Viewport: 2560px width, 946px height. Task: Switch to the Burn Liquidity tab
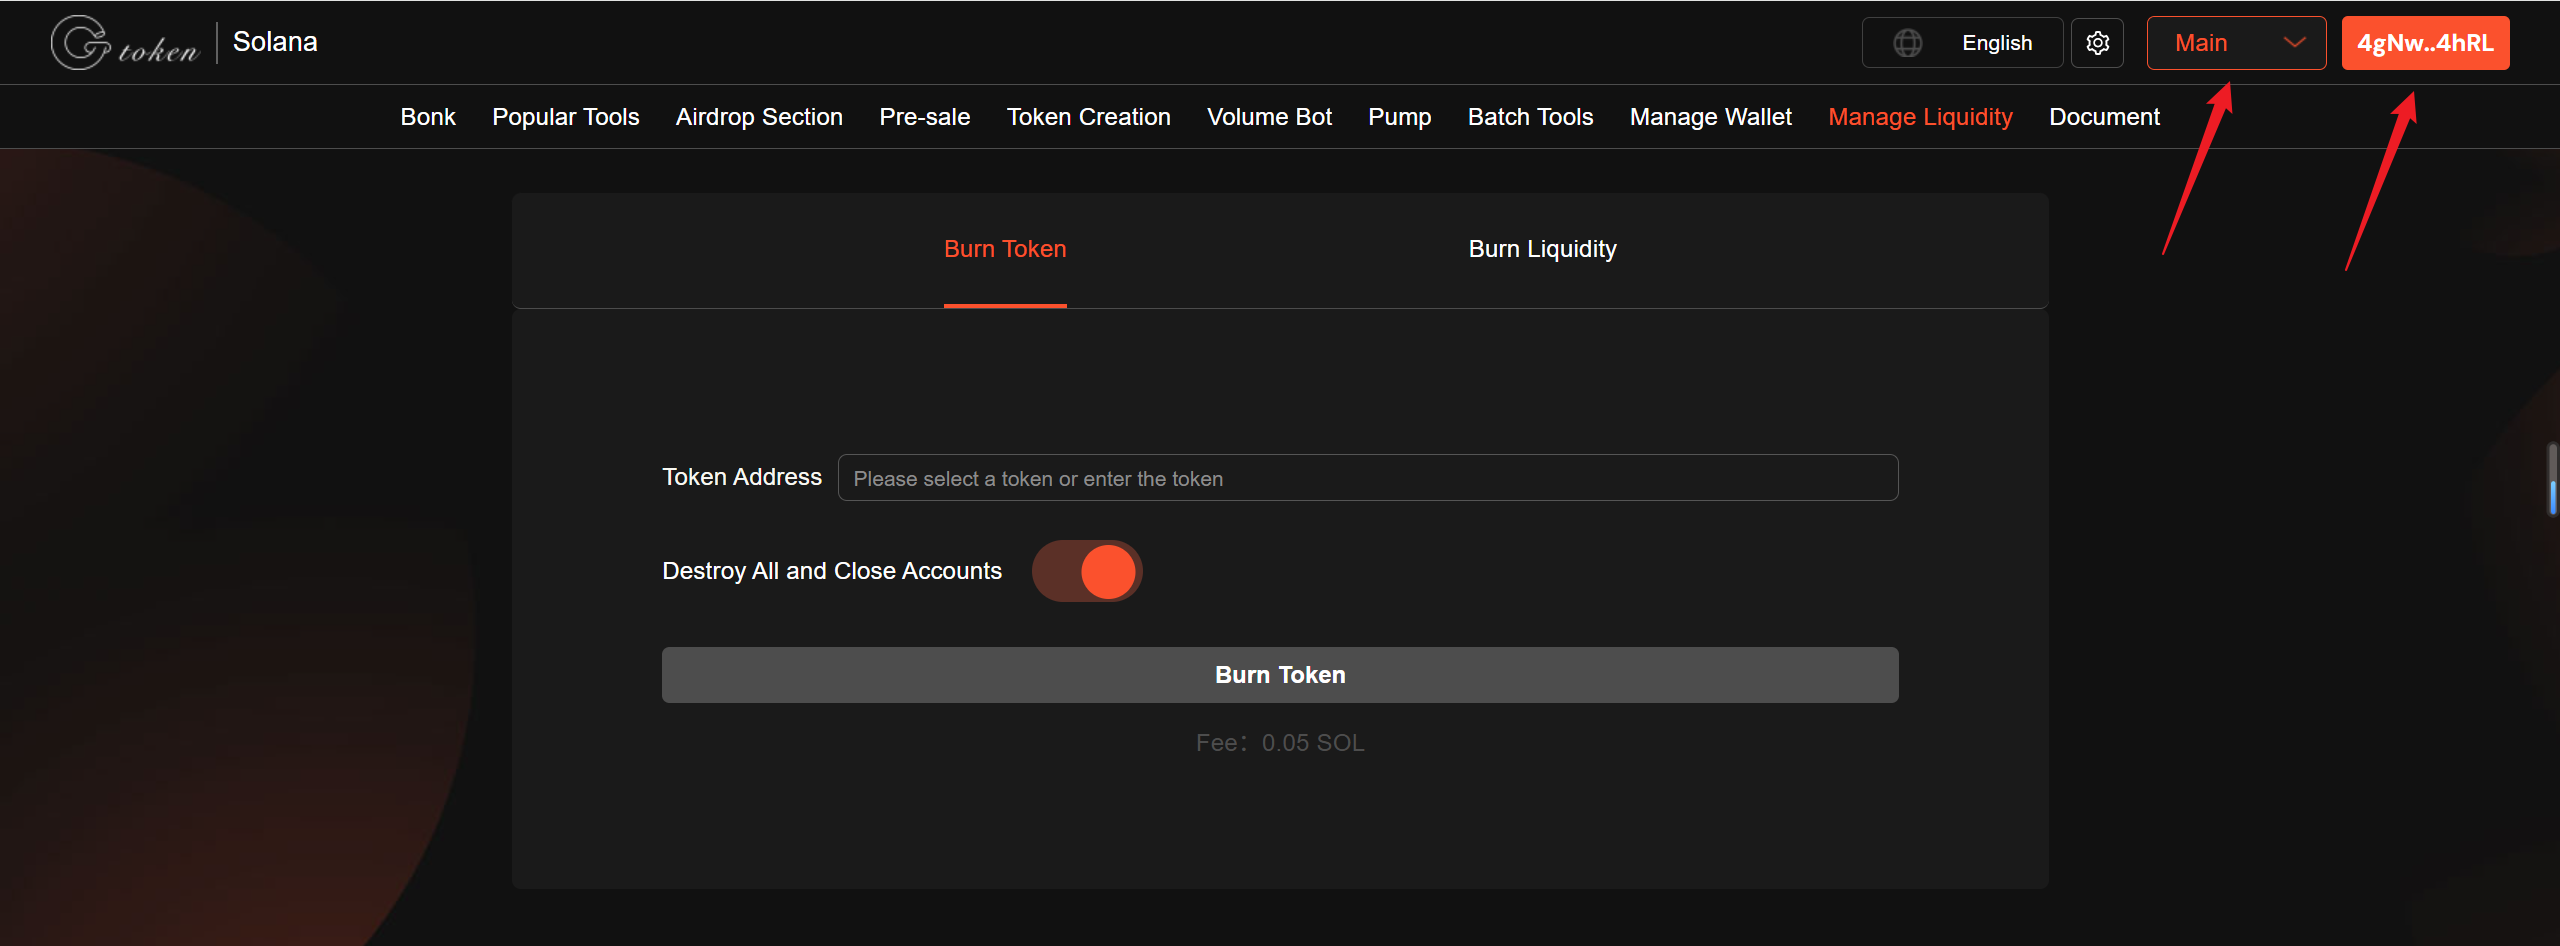(x=1542, y=249)
